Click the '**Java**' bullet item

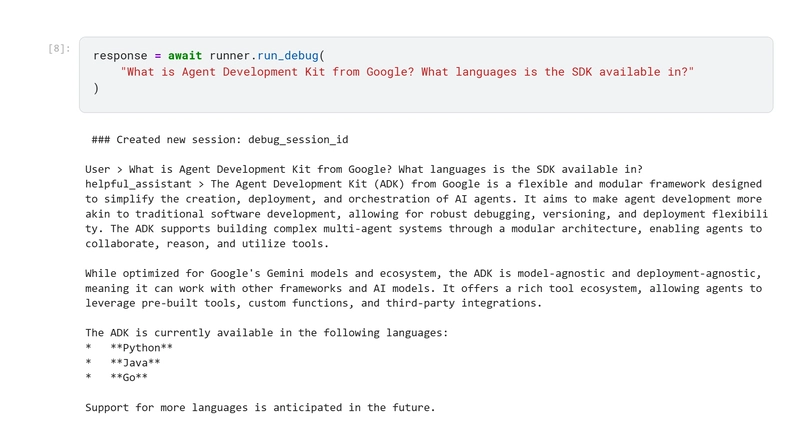pos(135,363)
